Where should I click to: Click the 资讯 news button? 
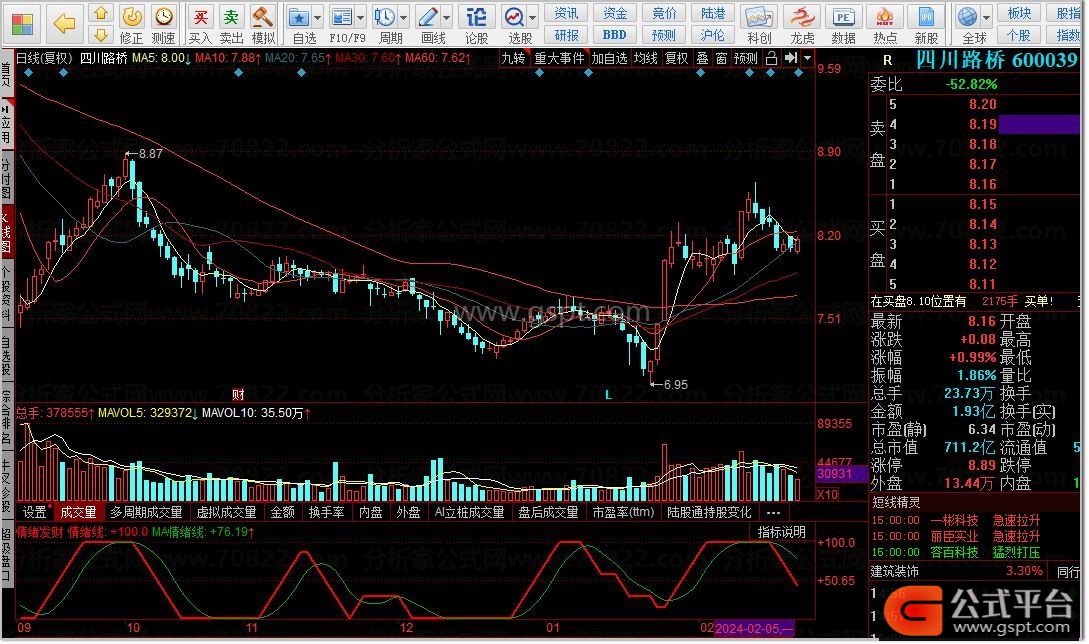click(566, 13)
